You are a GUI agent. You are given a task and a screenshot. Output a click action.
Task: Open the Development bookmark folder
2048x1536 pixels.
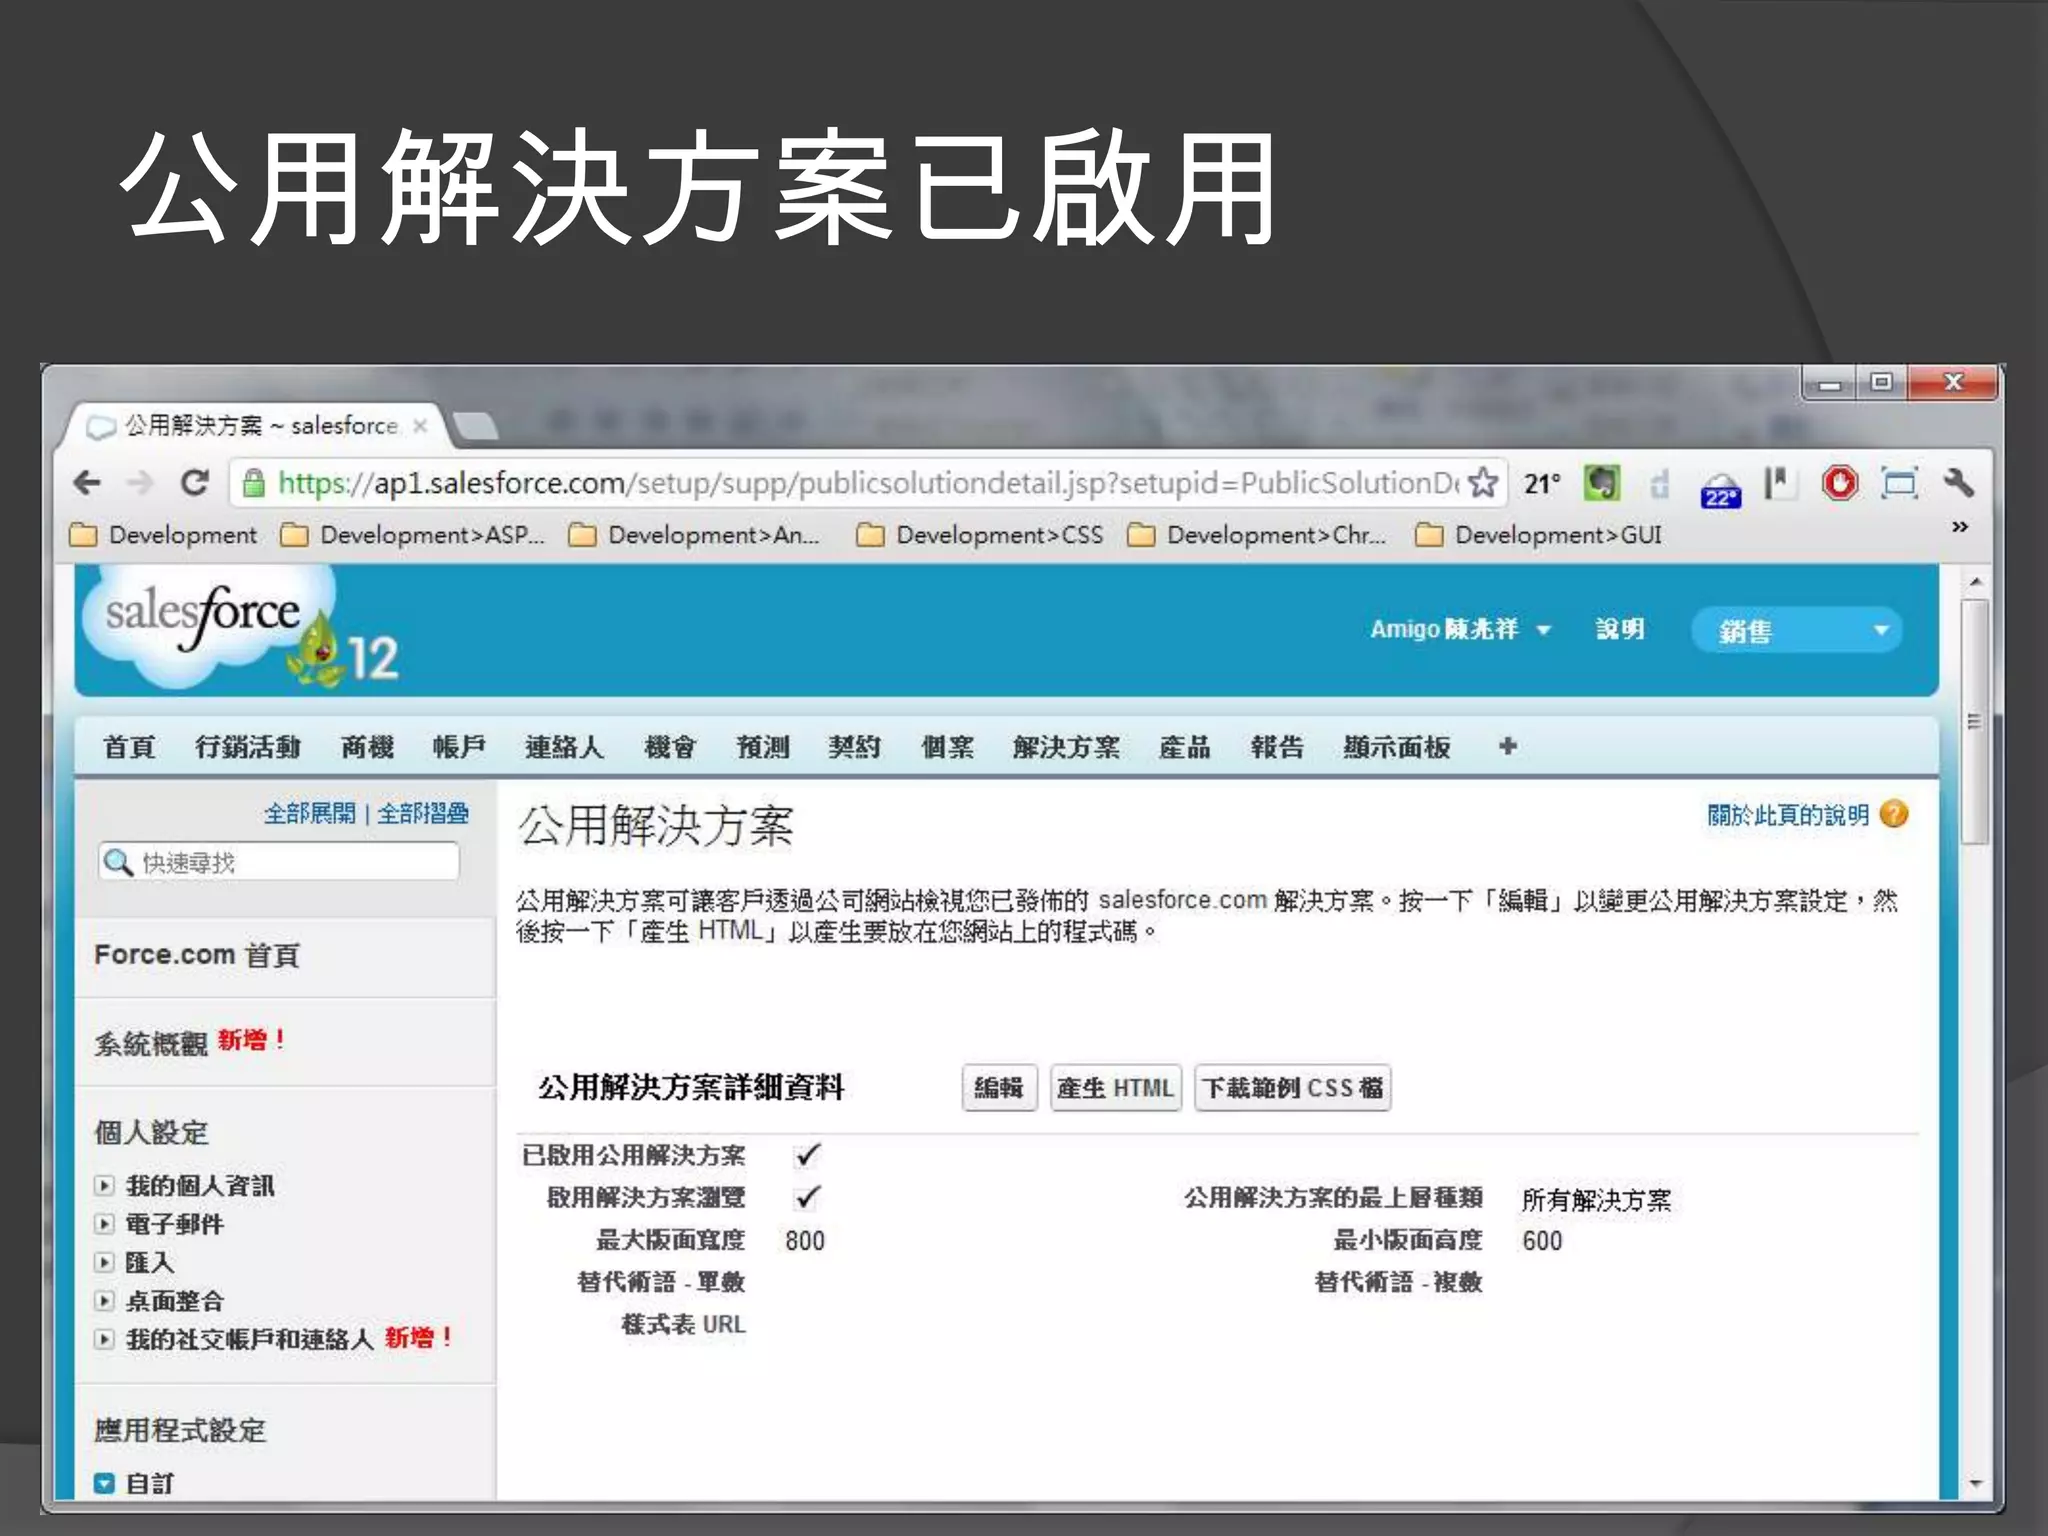pos(164,535)
